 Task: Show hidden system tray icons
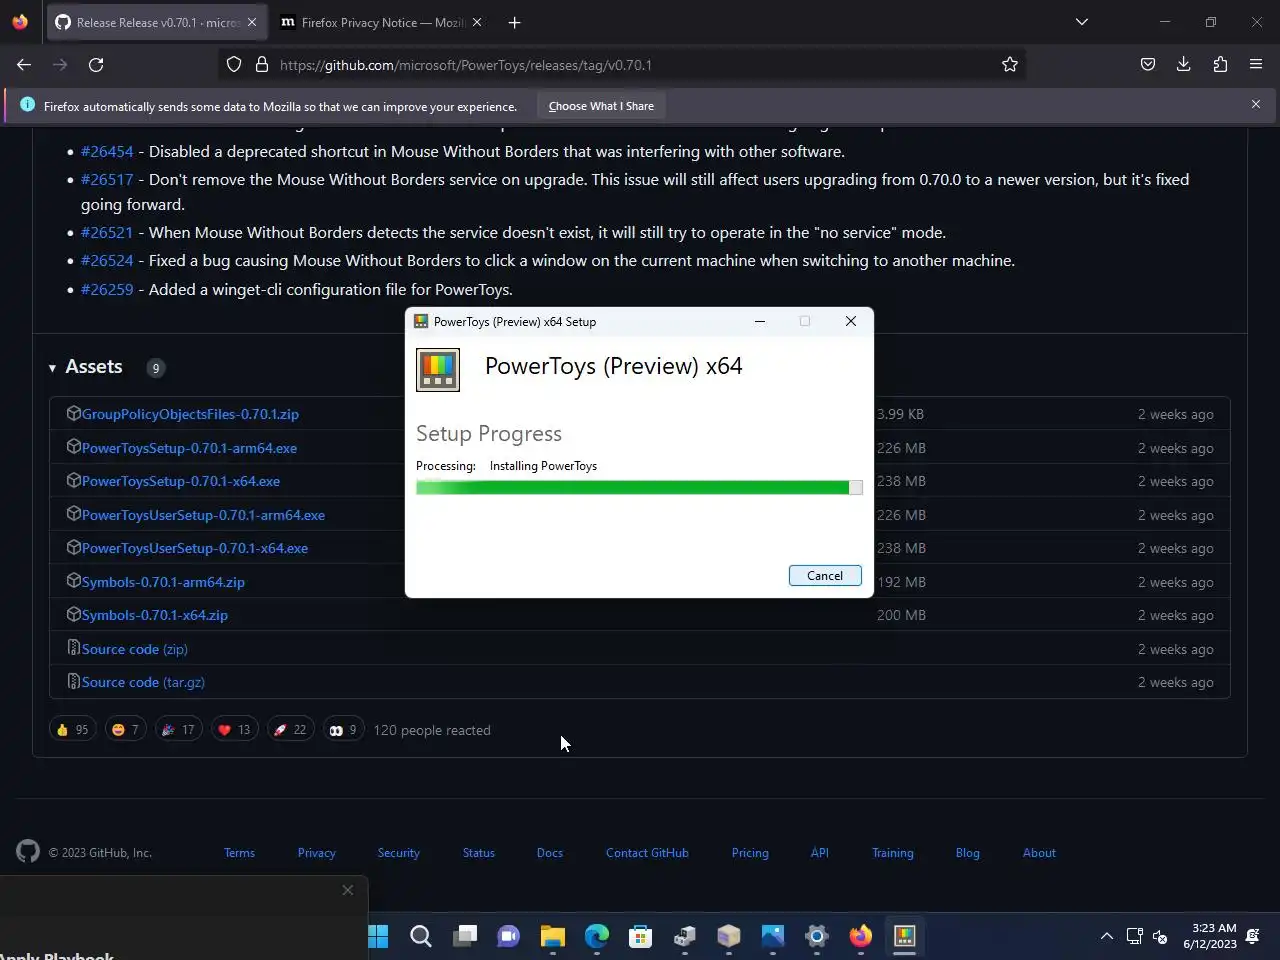(x=1106, y=936)
